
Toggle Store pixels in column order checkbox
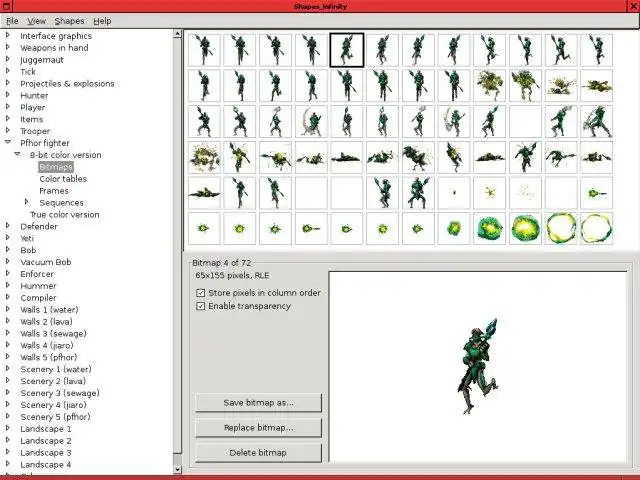coord(200,293)
